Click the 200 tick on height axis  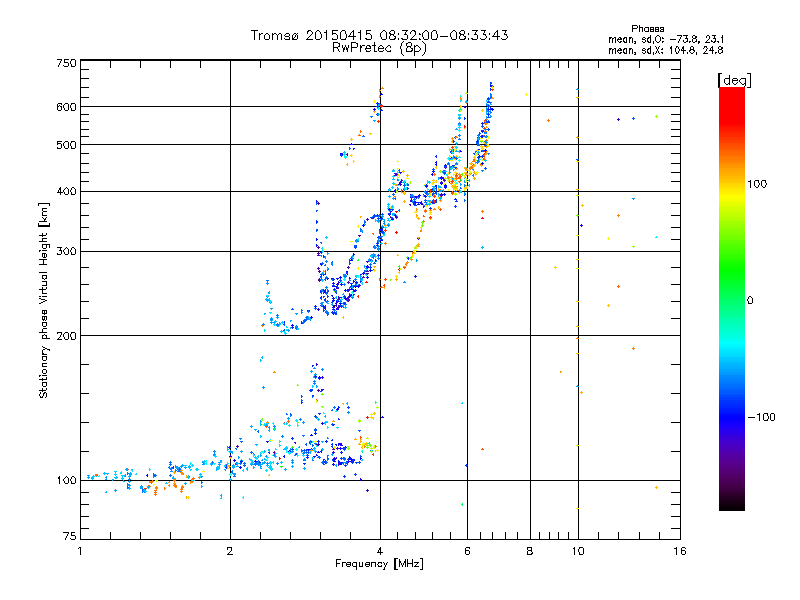[66, 335]
